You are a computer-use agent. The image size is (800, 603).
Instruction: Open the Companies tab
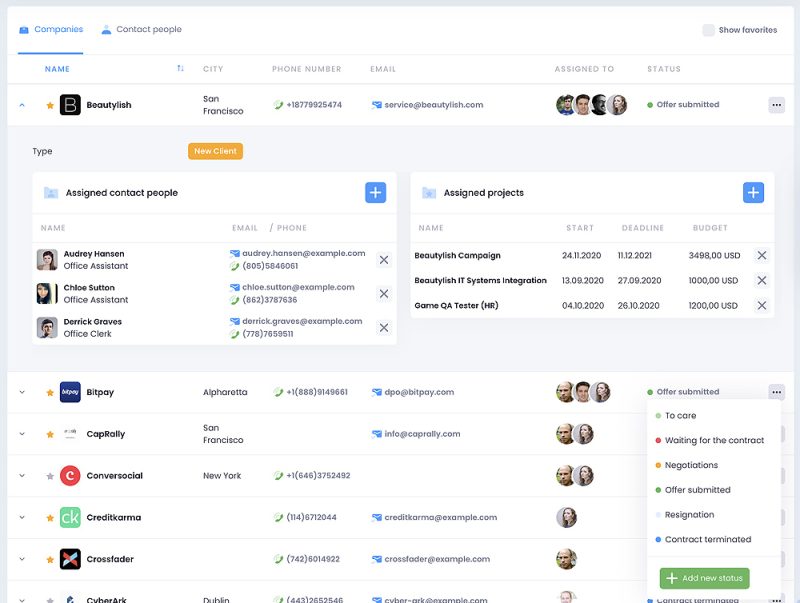tap(51, 30)
